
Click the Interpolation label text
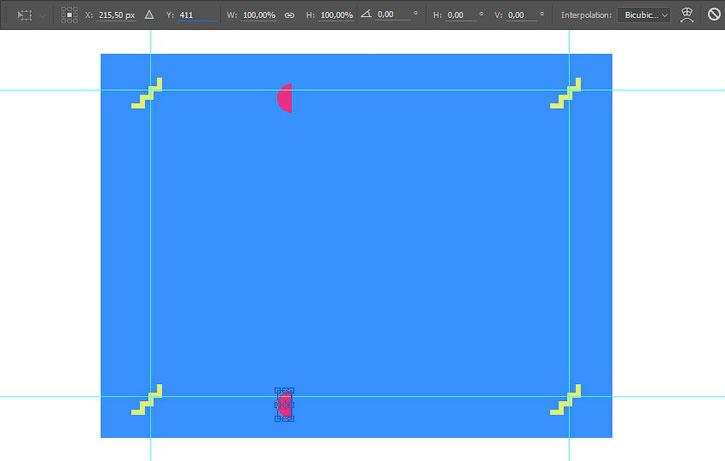click(586, 15)
